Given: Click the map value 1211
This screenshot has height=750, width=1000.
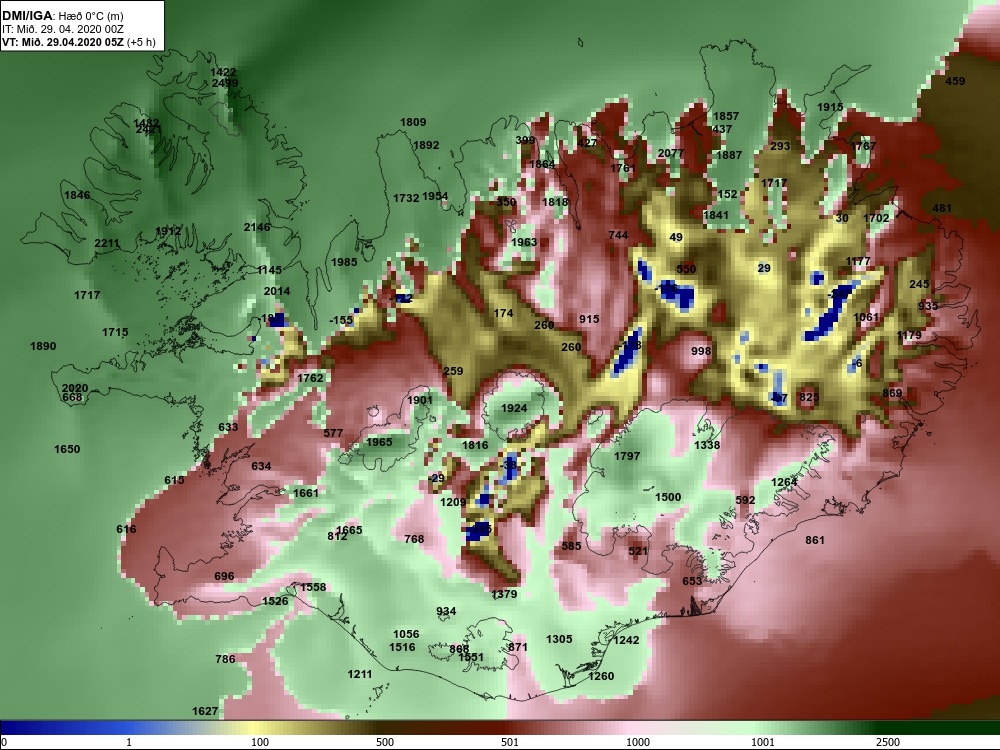Looking at the screenshot, I should tap(360, 674).
